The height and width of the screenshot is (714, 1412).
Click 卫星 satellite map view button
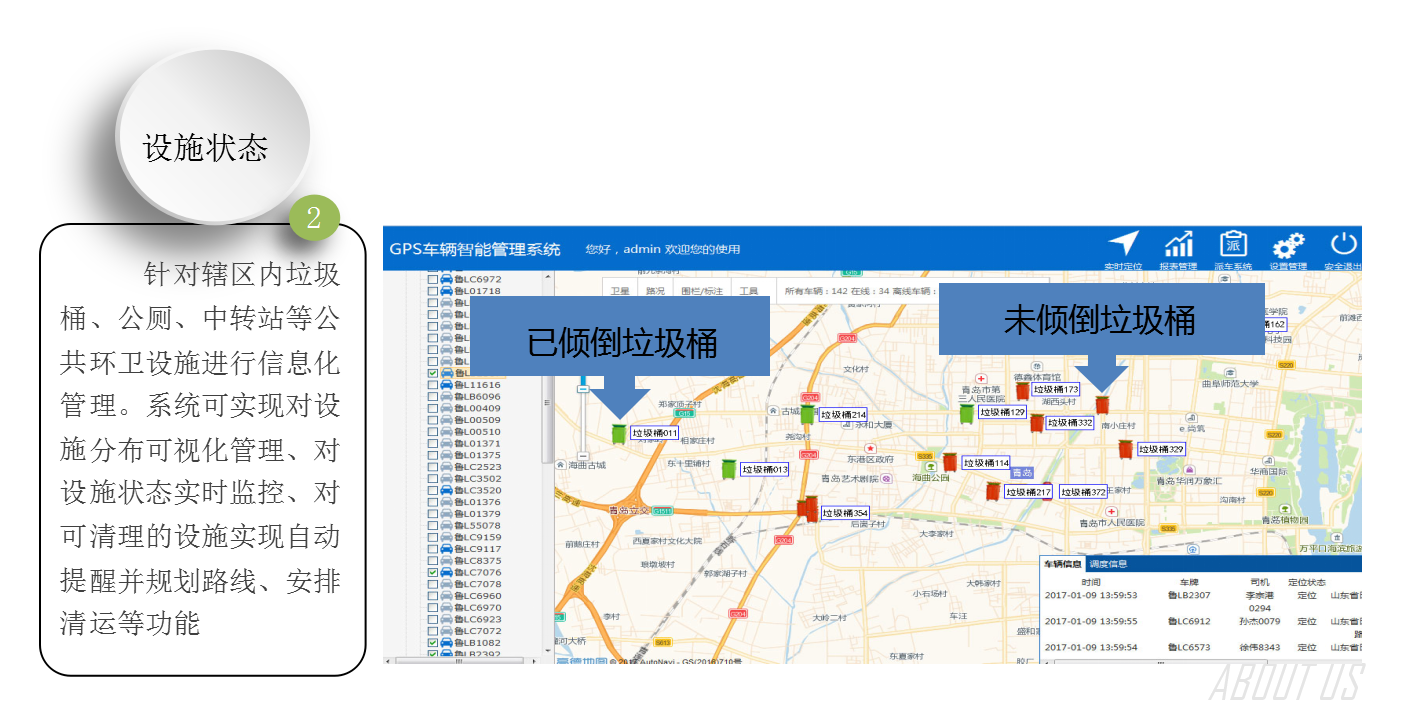621,292
